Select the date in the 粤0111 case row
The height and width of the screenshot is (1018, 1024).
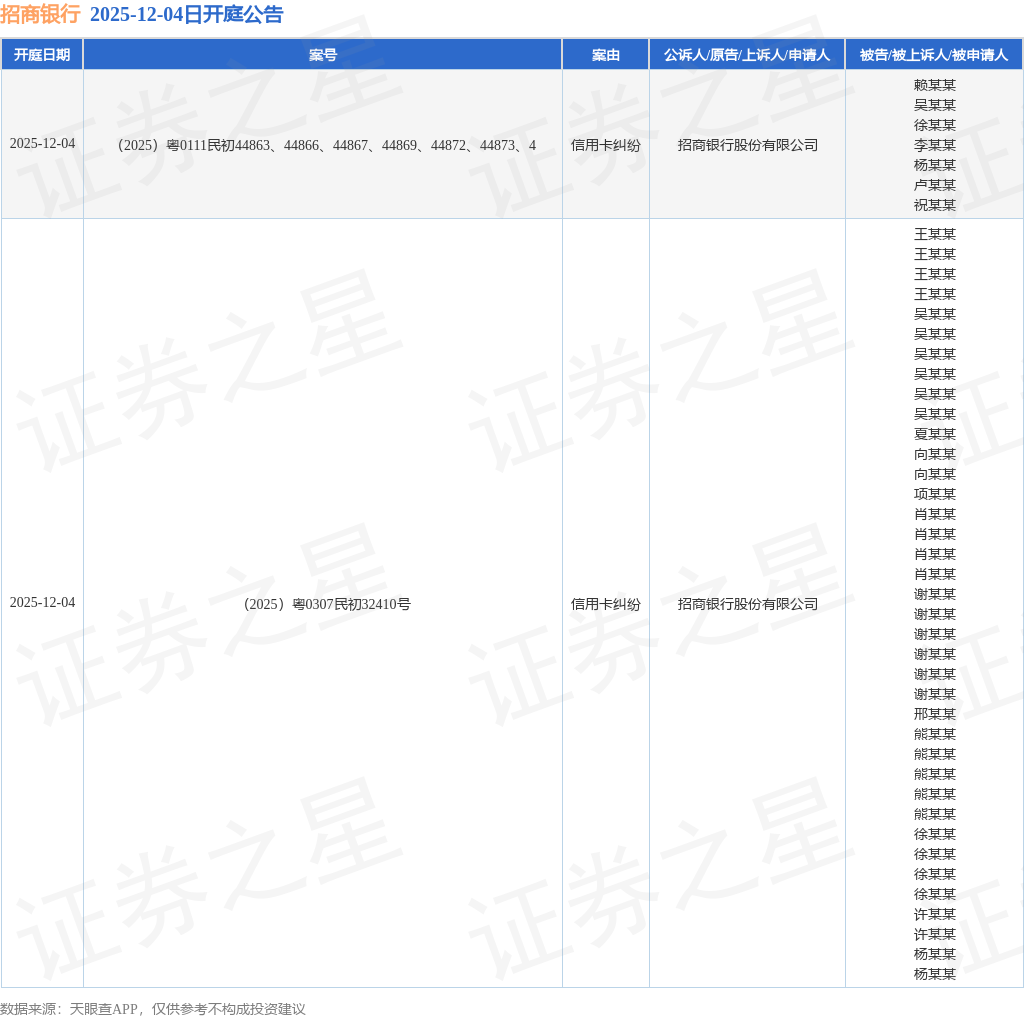click(42, 144)
